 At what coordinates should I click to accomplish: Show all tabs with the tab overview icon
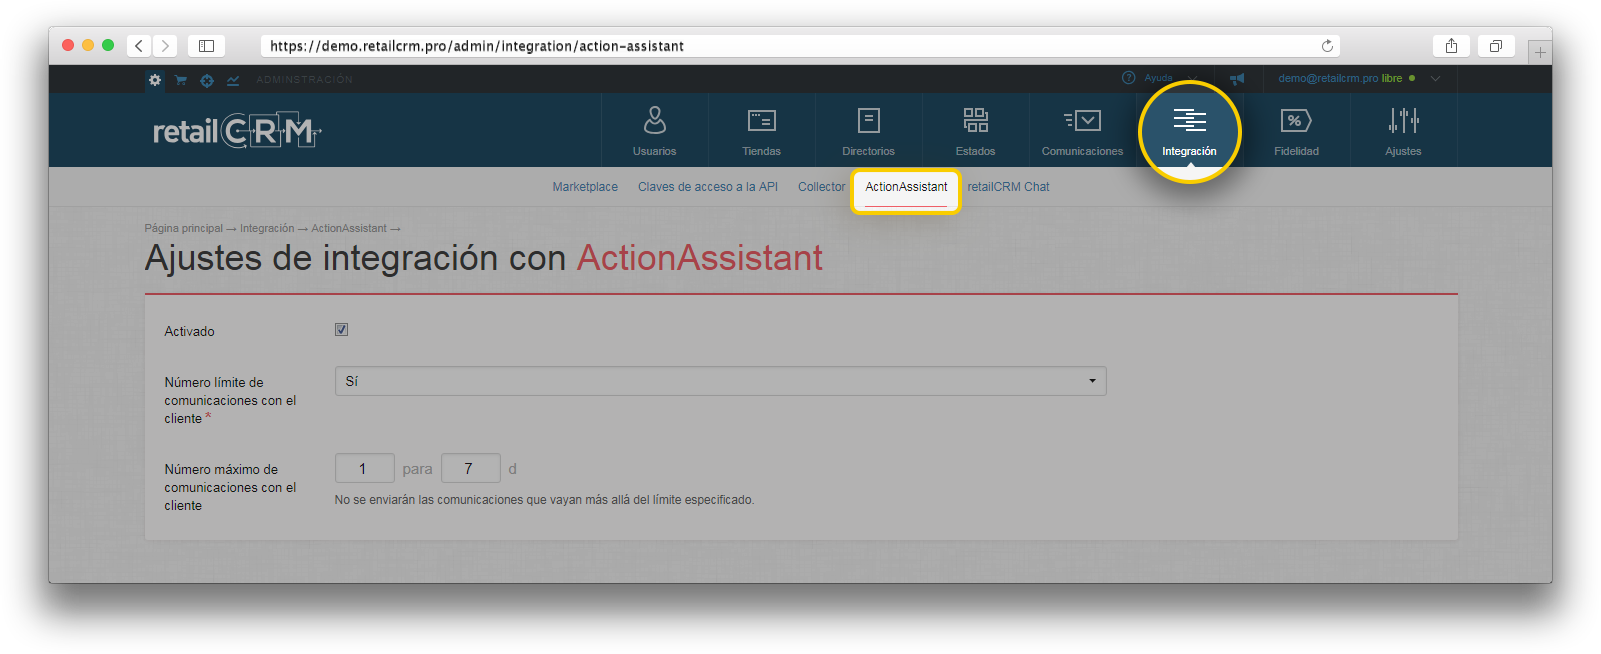(x=1496, y=46)
